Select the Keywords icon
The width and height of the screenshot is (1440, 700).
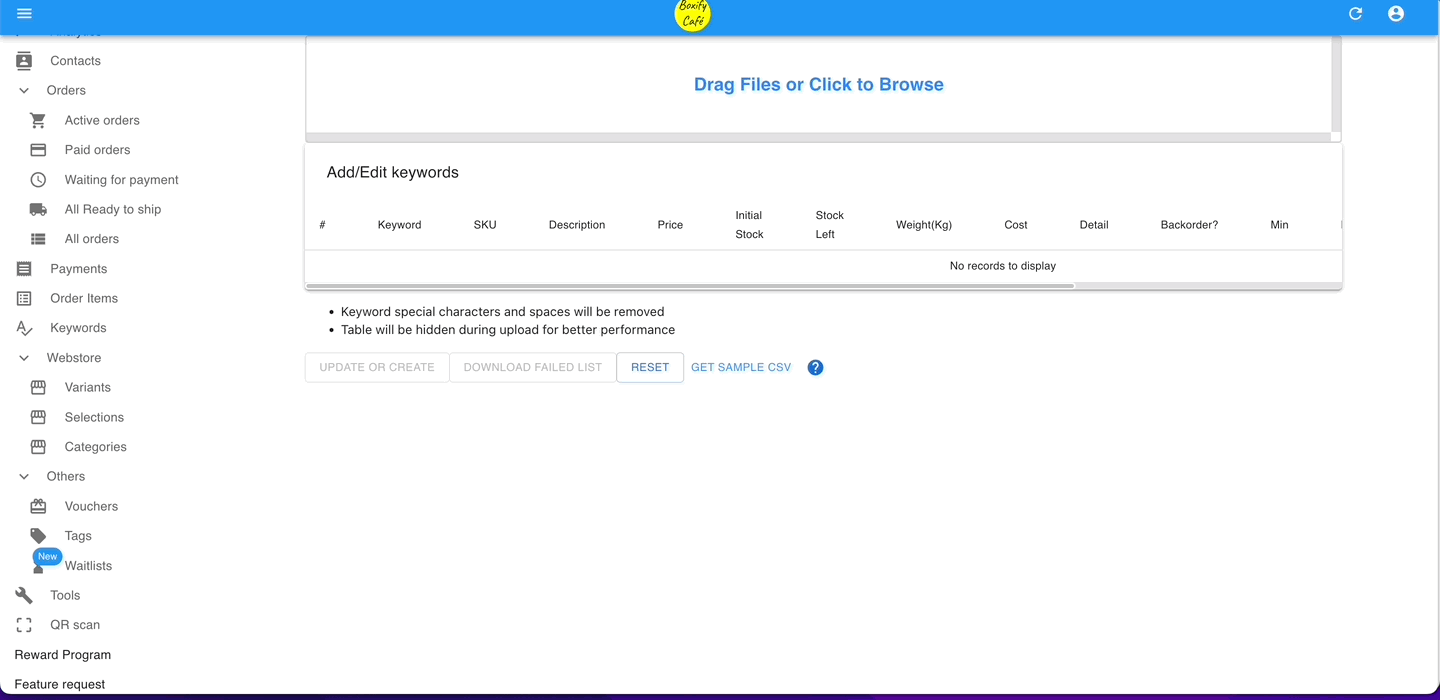[x=23, y=327]
